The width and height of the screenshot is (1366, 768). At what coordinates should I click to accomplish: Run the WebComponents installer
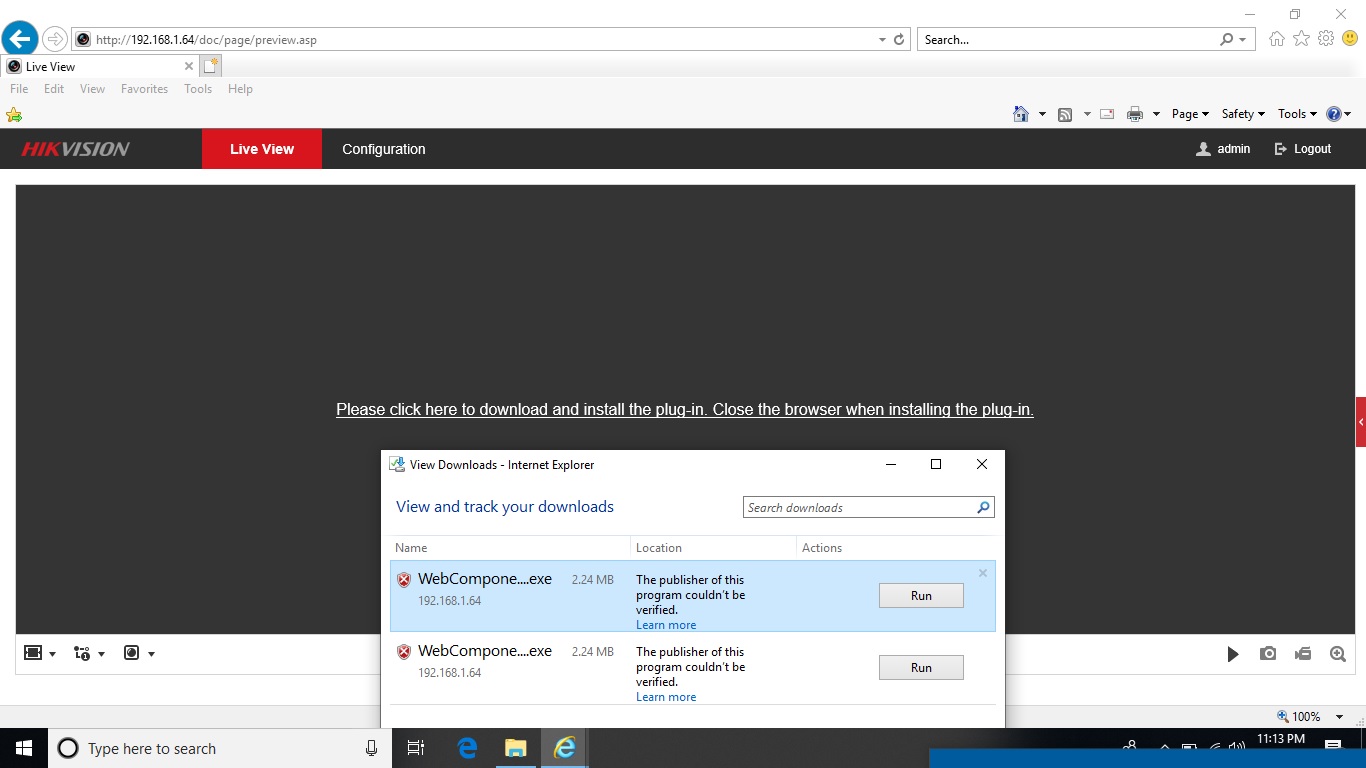tap(920, 595)
